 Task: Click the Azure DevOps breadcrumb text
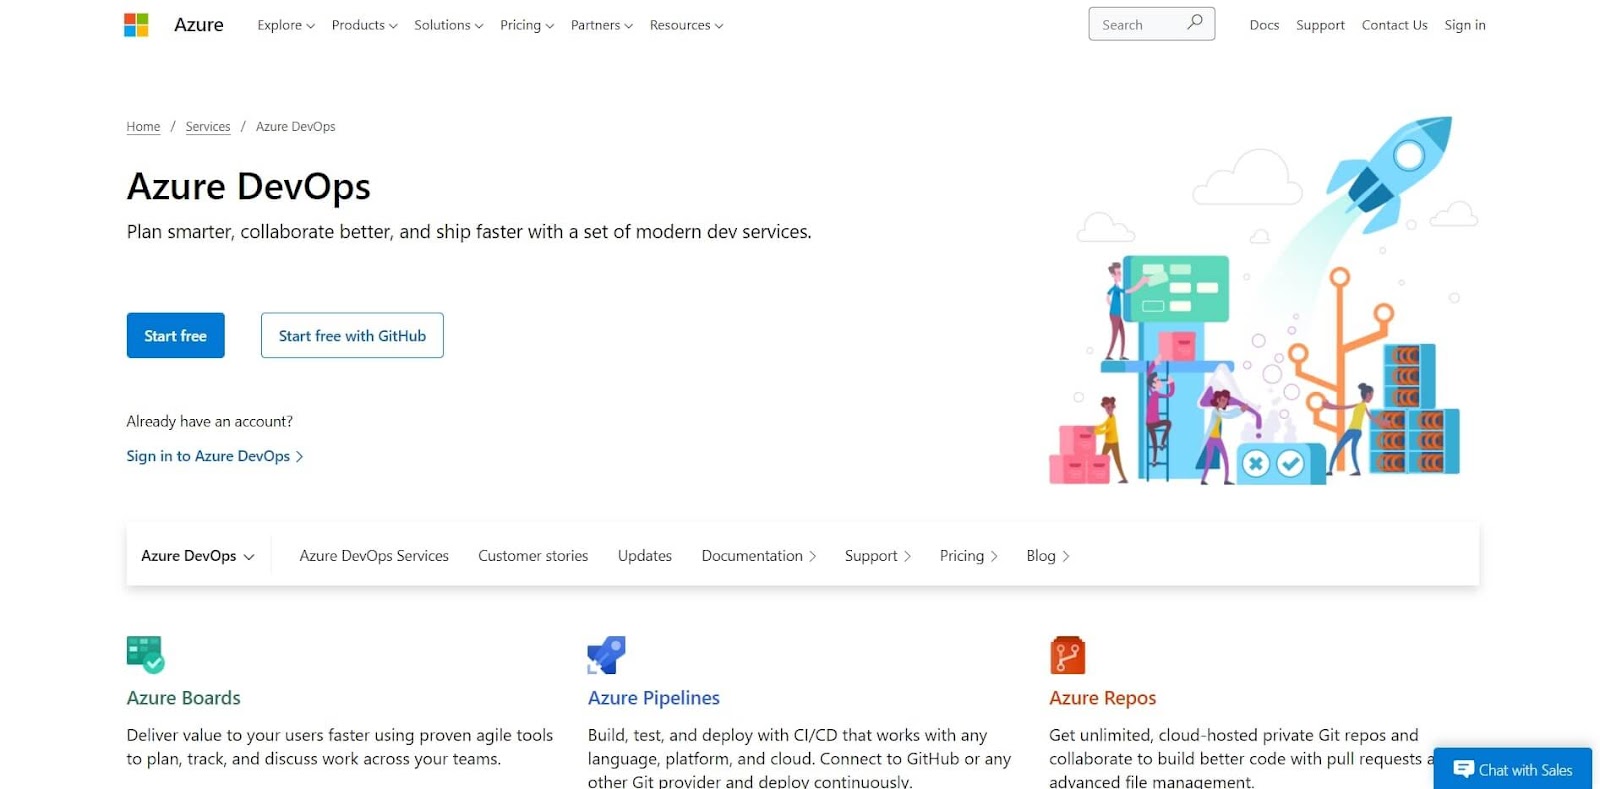click(x=296, y=127)
